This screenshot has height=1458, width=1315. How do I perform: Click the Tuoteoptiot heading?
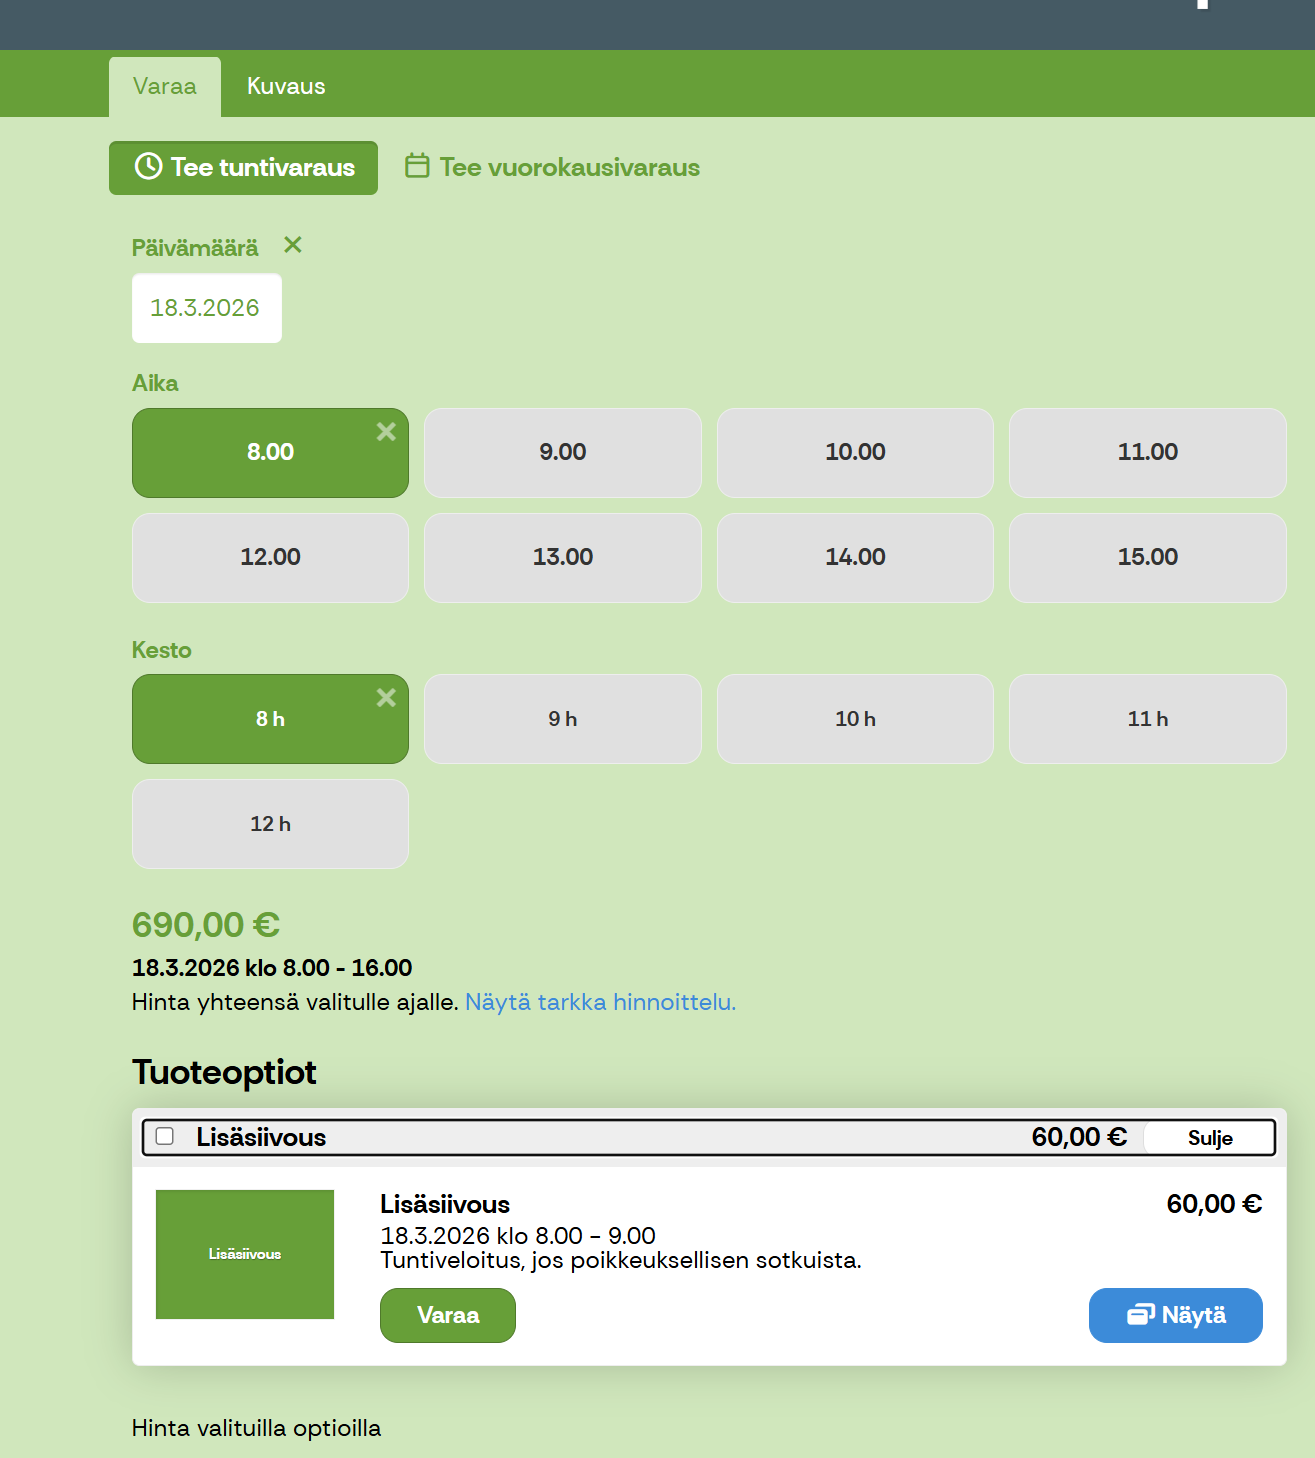[224, 1072]
